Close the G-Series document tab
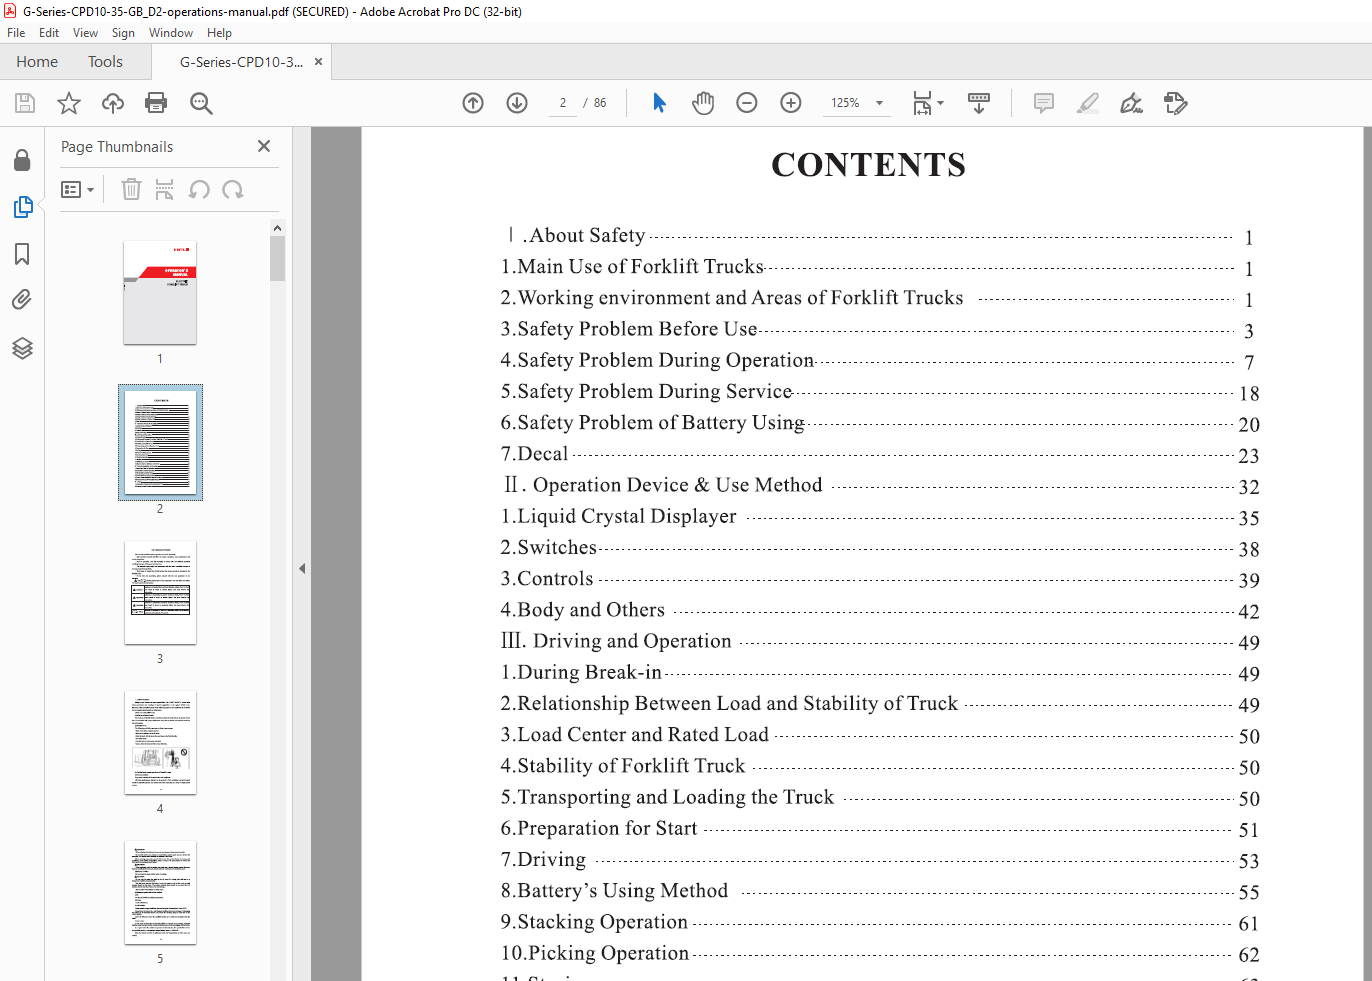The height and width of the screenshot is (981, 1372). pyautogui.click(x=319, y=62)
